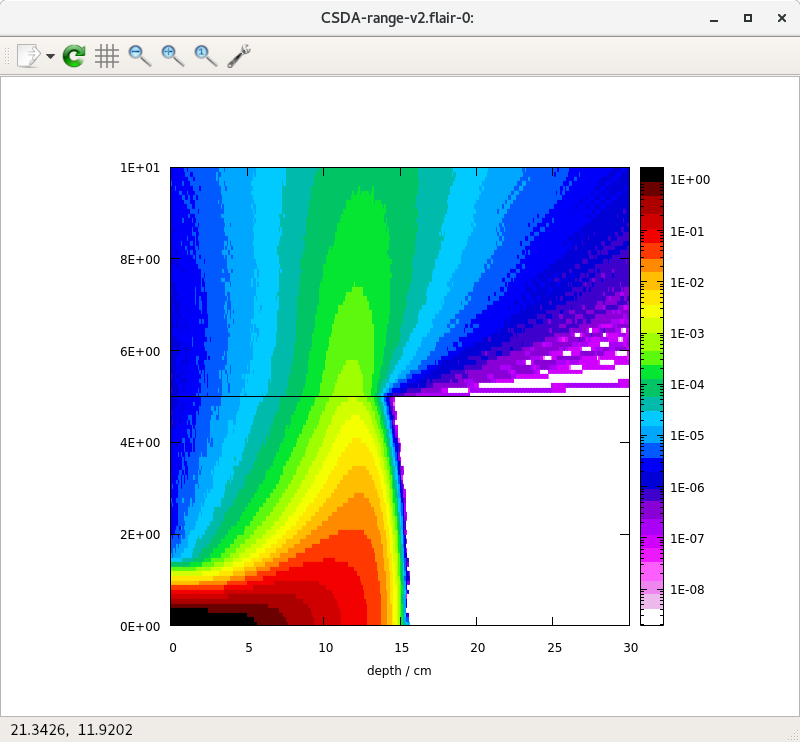
Task: Click the 1E+01 y-axis label
Action: 140,168
